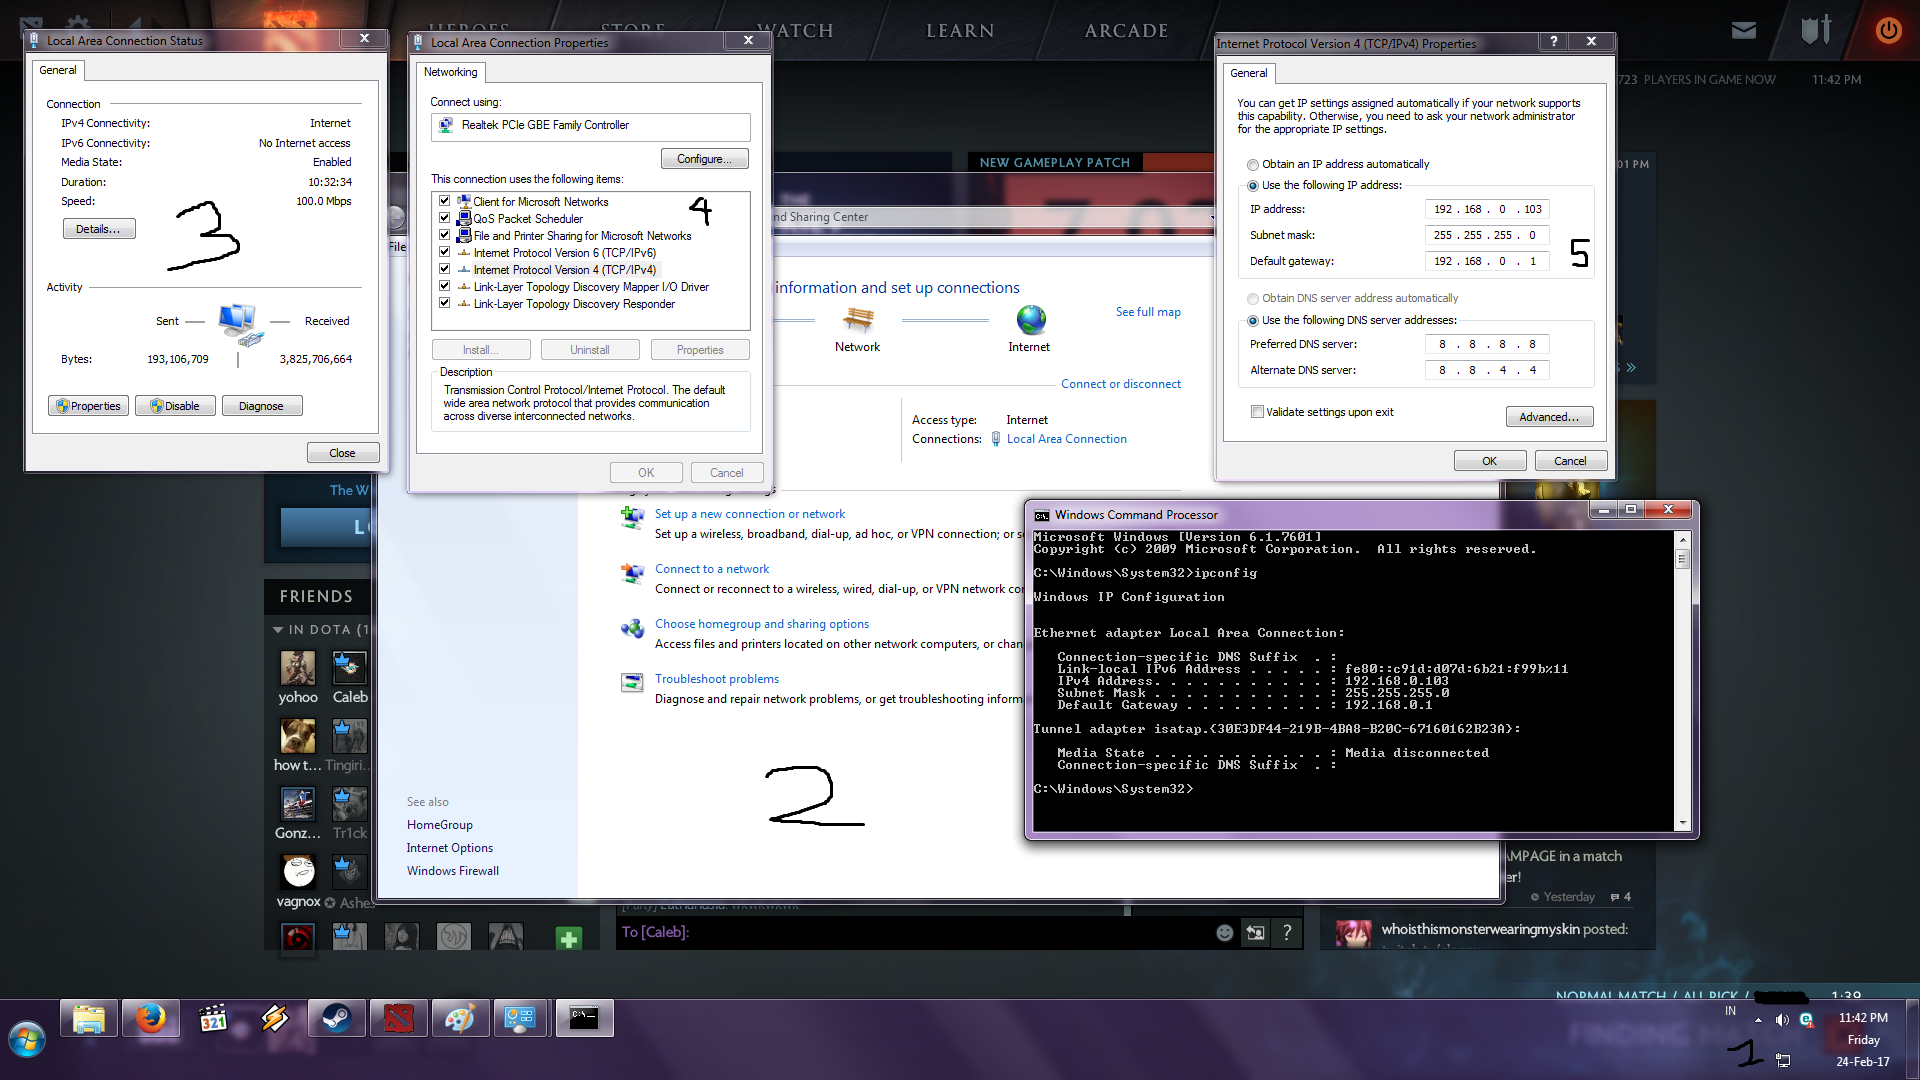Open the LEARN menu tab
Screen dimensions: 1920x1080
click(x=960, y=31)
